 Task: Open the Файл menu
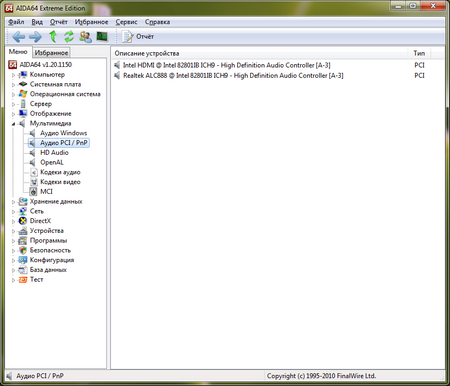(x=16, y=22)
